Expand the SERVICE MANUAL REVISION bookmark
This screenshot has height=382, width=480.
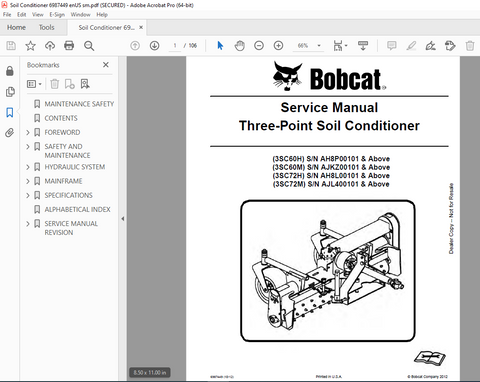click(28, 224)
